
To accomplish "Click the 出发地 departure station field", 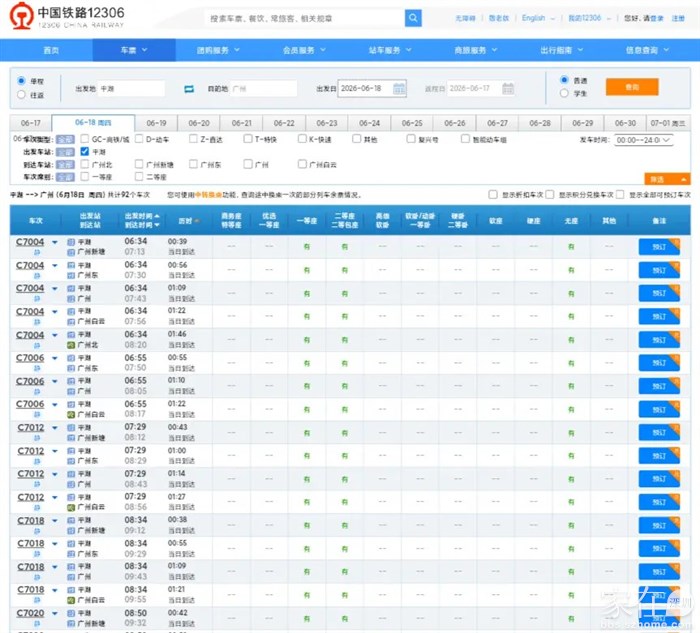I will point(131,89).
